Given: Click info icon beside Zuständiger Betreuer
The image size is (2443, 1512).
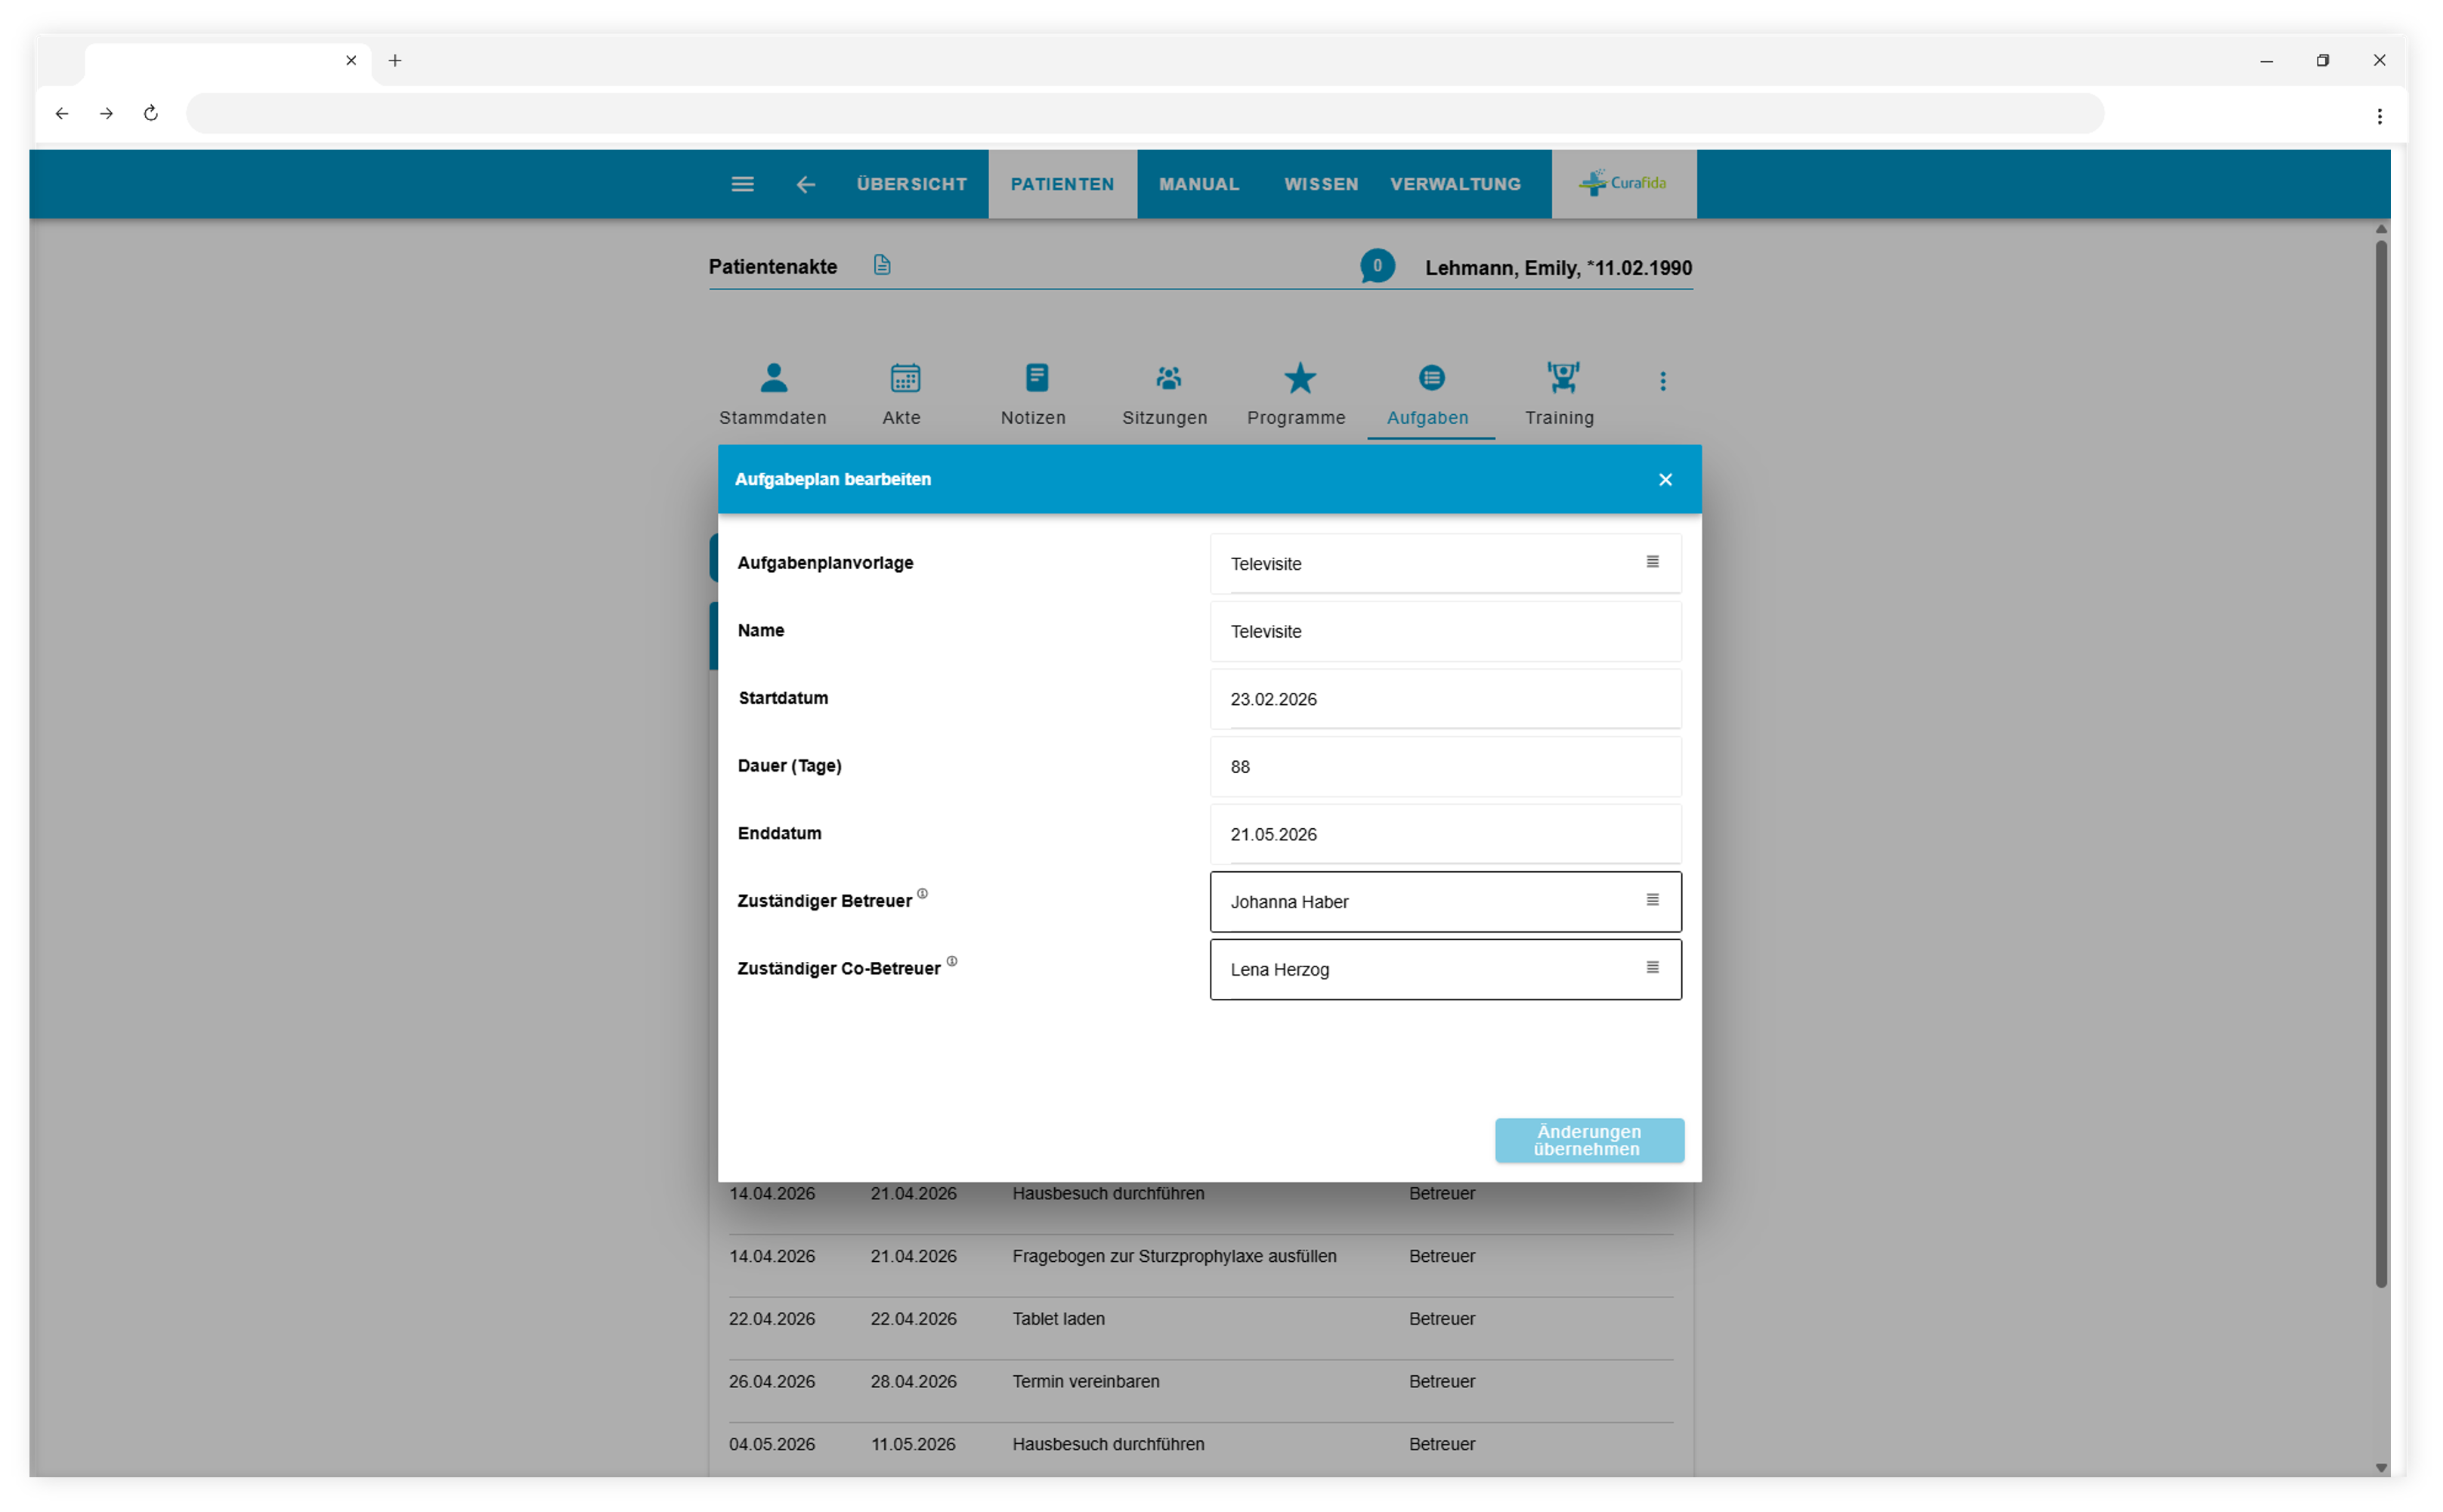Looking at the screenshot, I should click(922, 894).
